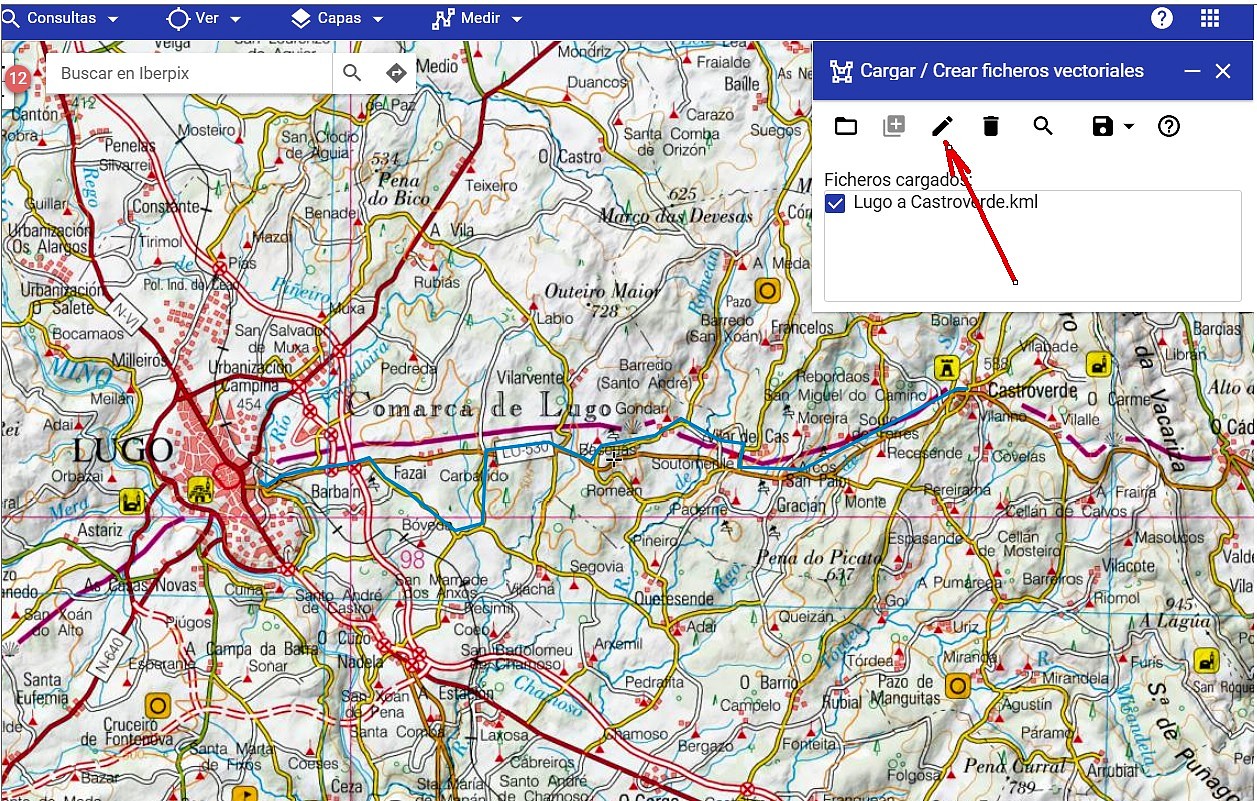Open the Consultas menu
The height and width of the screenshot is (801, 1257).
click(61, 18)
